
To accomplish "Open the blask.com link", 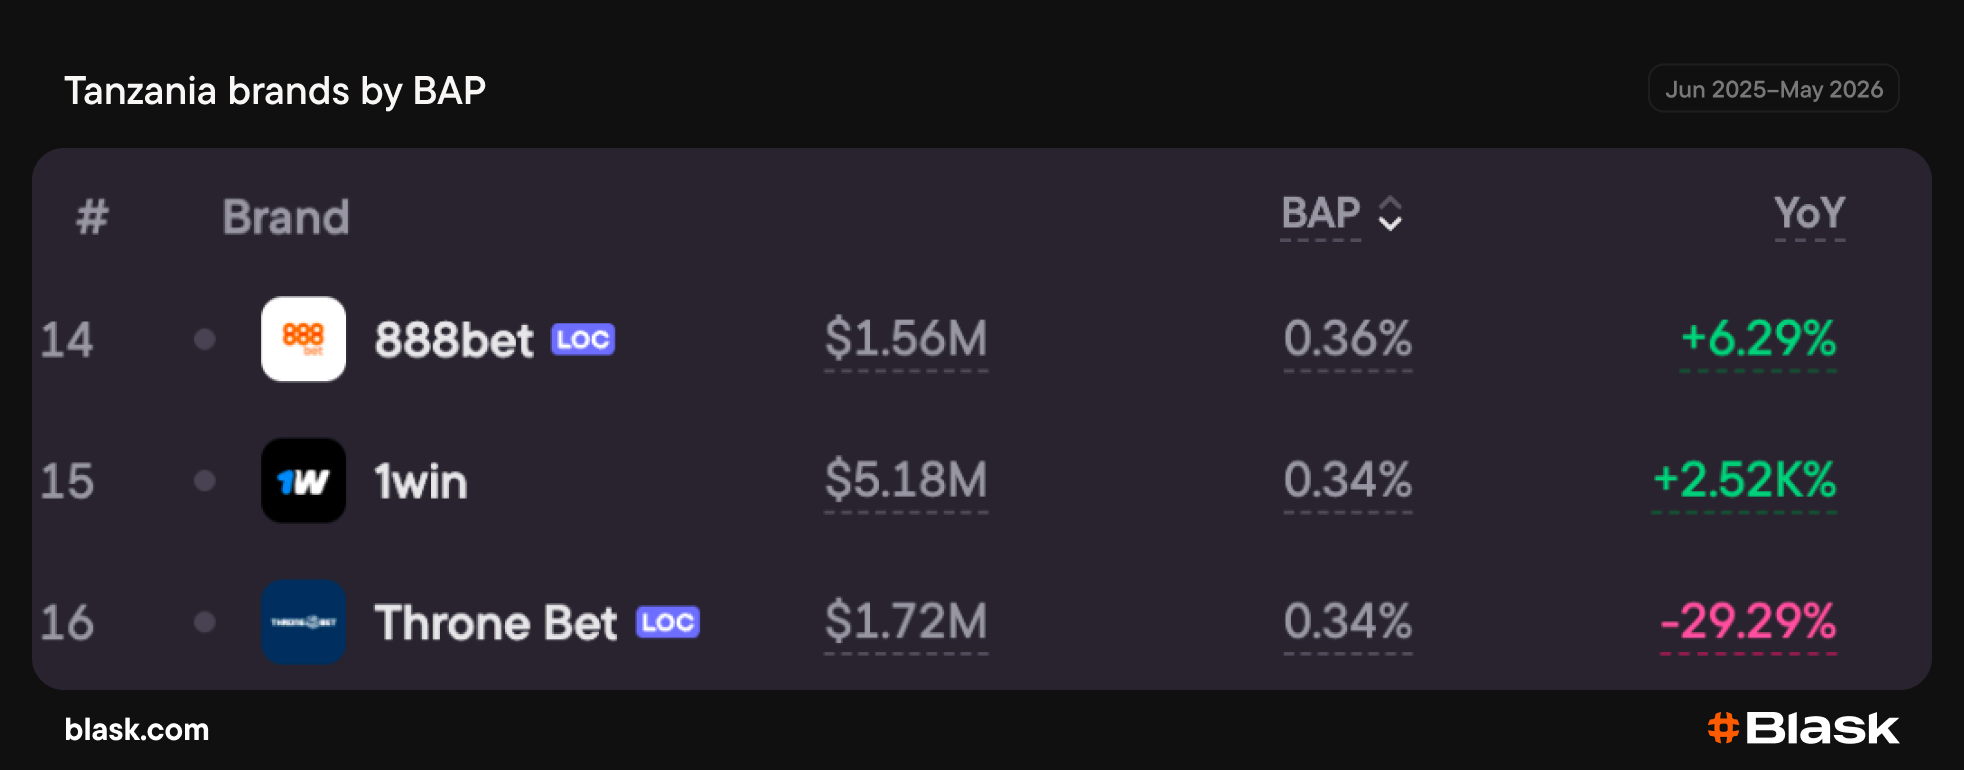I will (137, 729).
